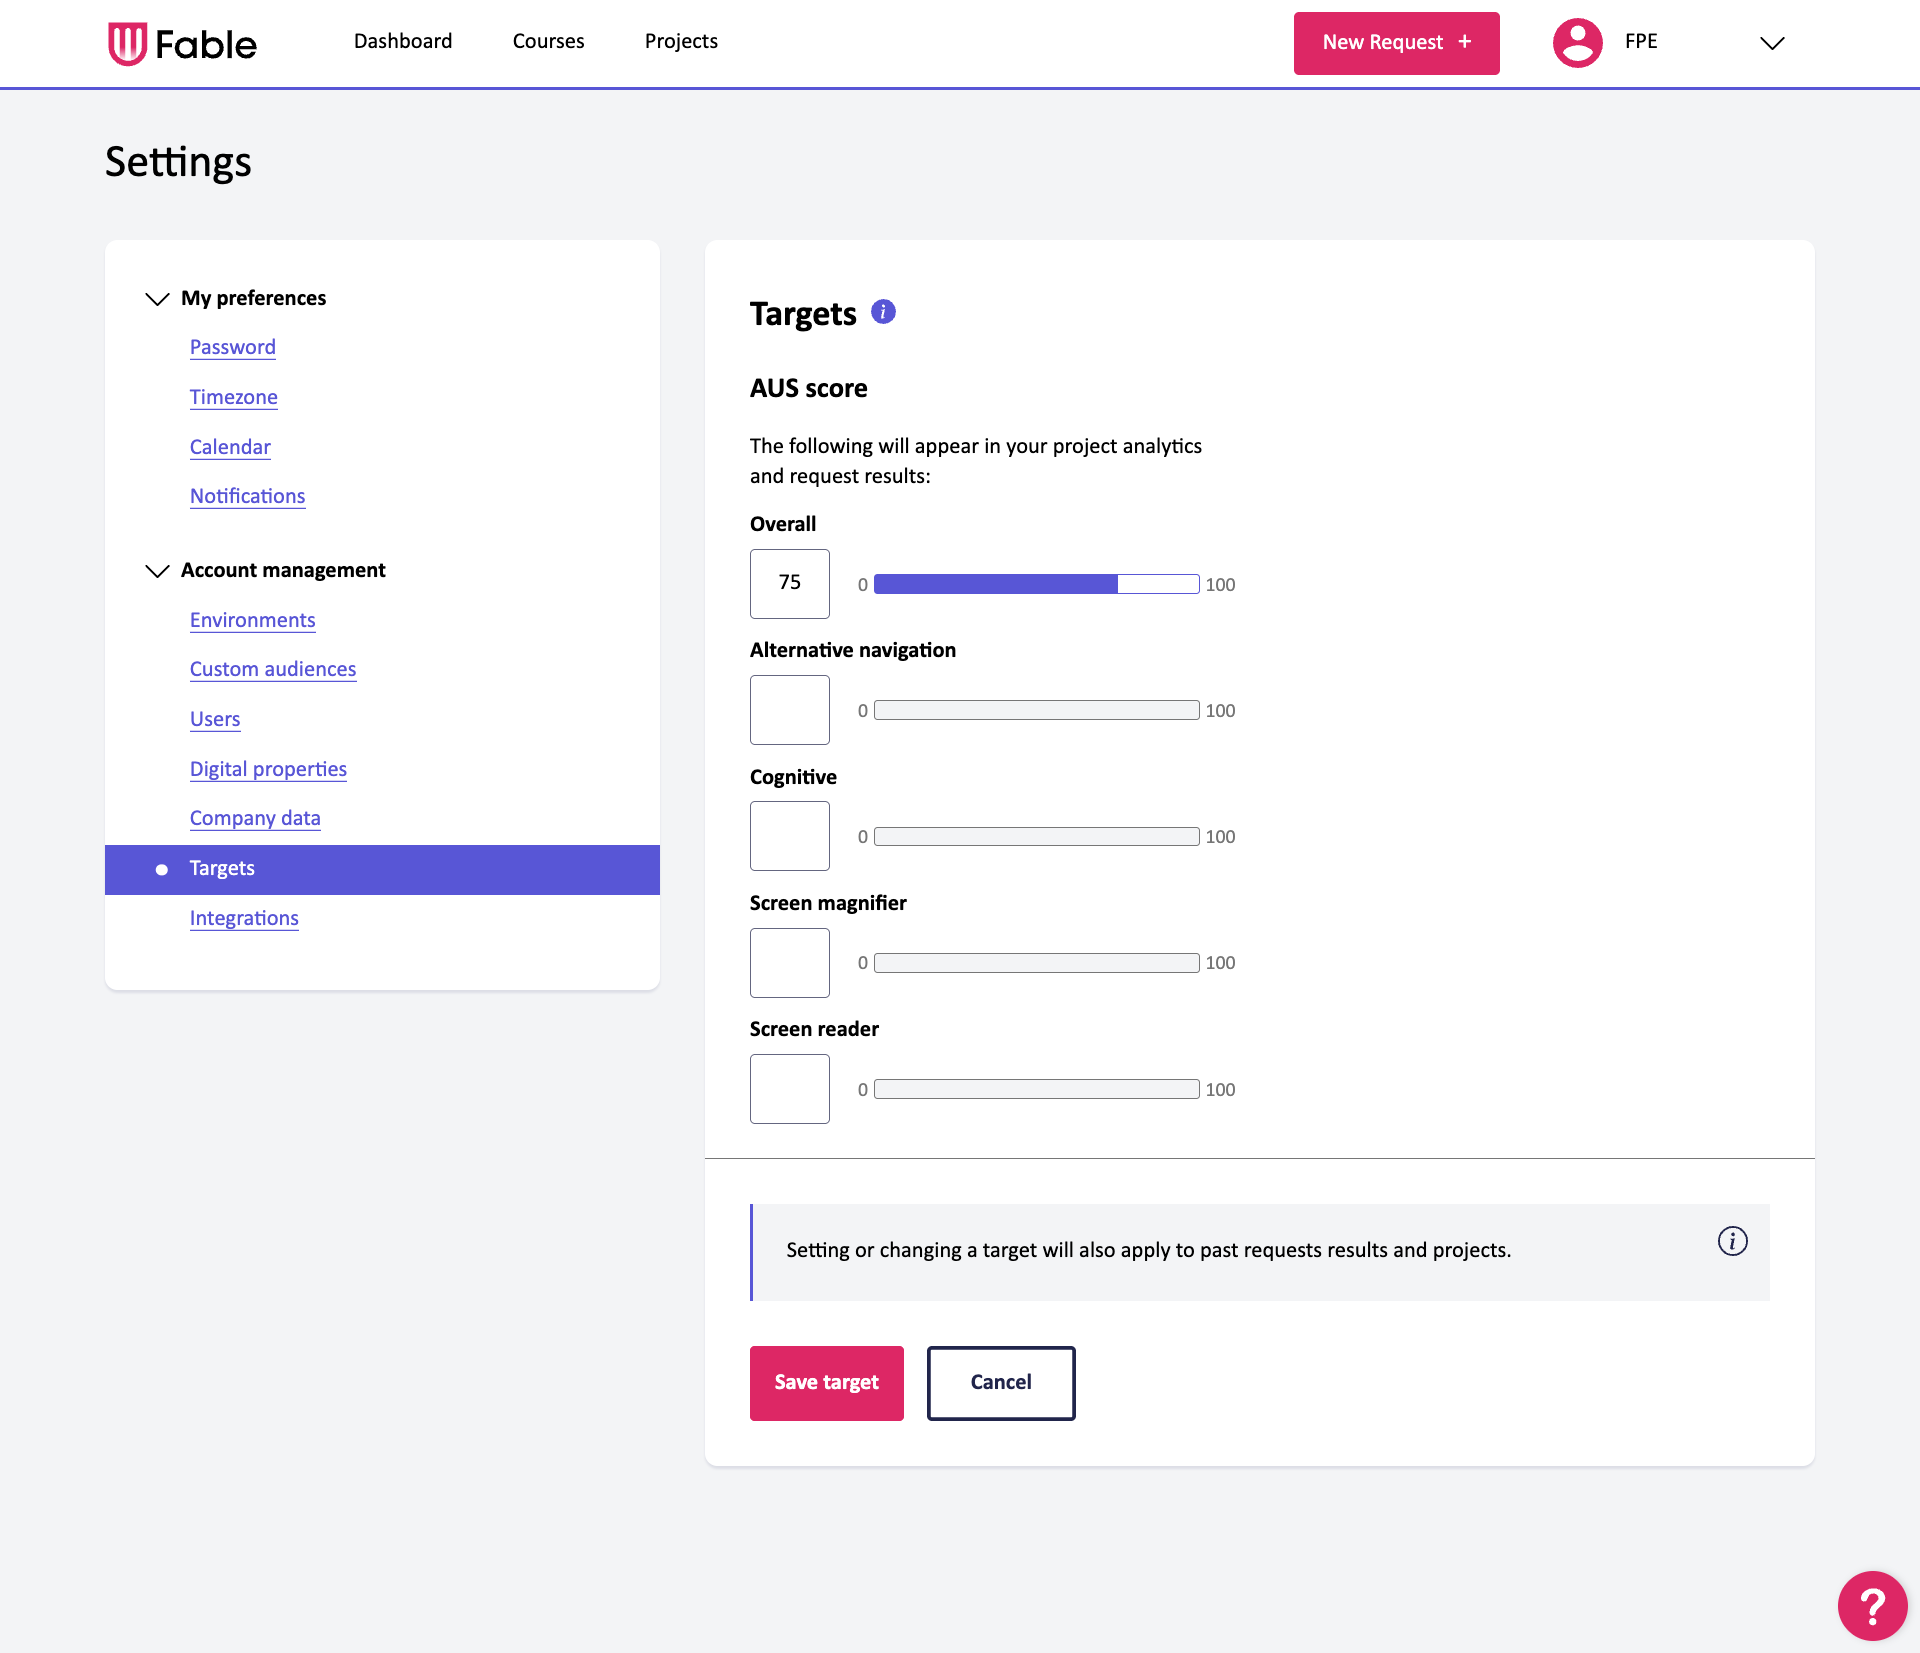Save the target settings

pos(826,1383)
